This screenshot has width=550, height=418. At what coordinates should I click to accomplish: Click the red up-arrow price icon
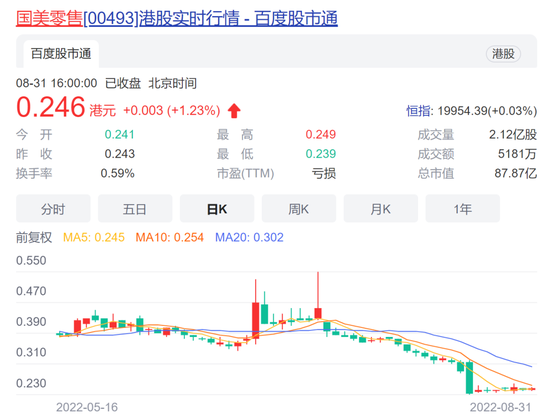pyautogui.click(x=234, y=111)
